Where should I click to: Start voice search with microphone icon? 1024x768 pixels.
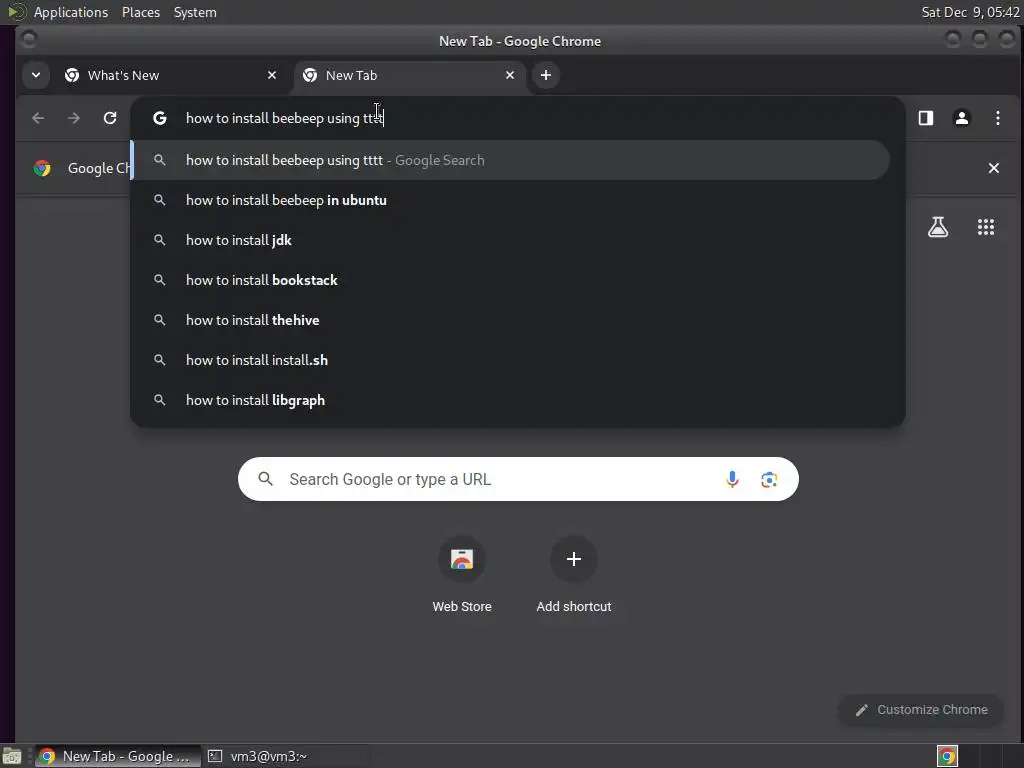click(x=732, y=479)
